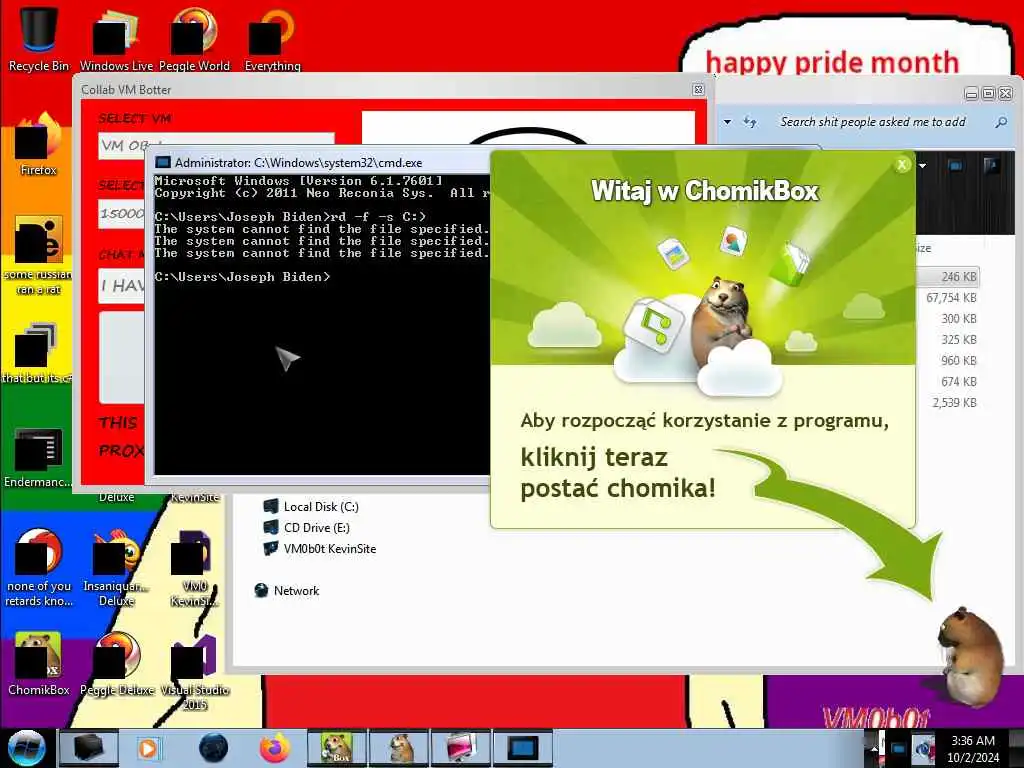Switch to the pink monitor taskbar button
Screen dimensions: 1024x768
pos(460,748)
